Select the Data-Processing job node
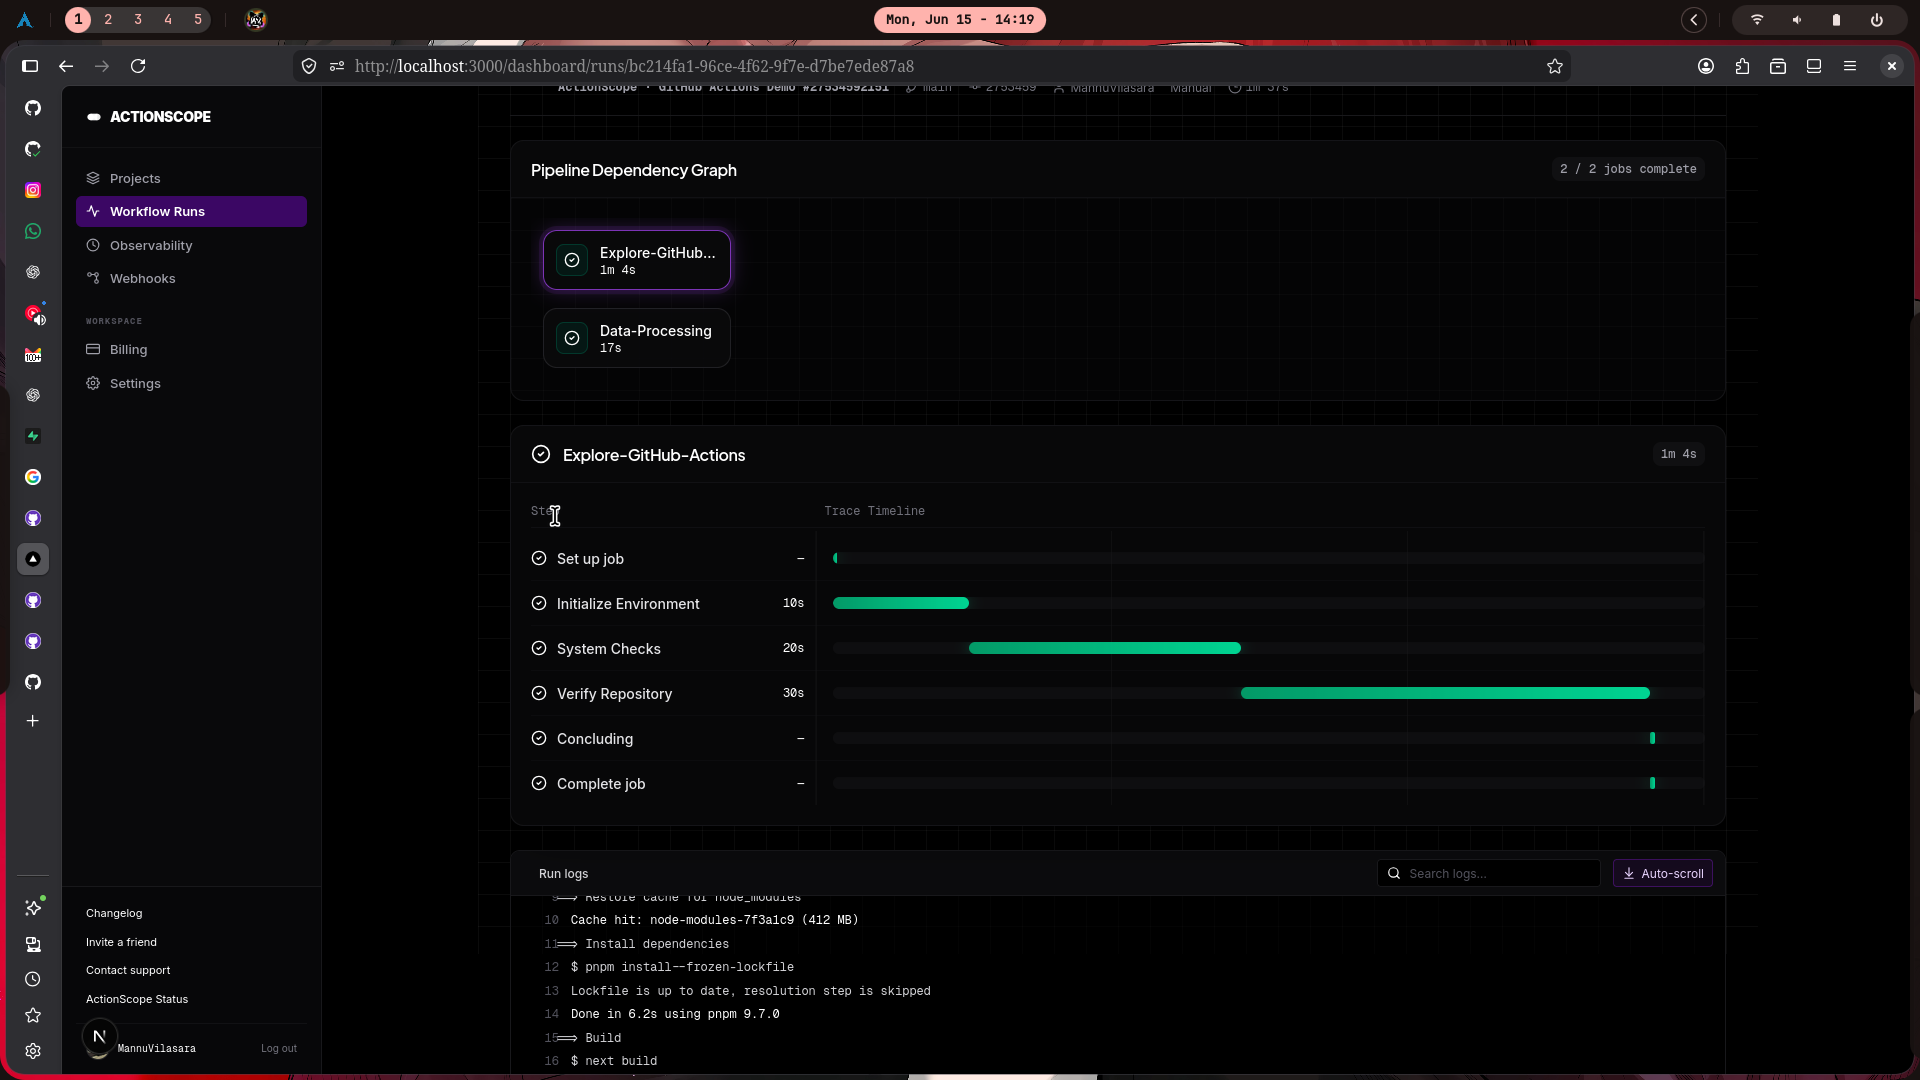The height and width of the screenshot is (1080, 1920). coord(637,338)
